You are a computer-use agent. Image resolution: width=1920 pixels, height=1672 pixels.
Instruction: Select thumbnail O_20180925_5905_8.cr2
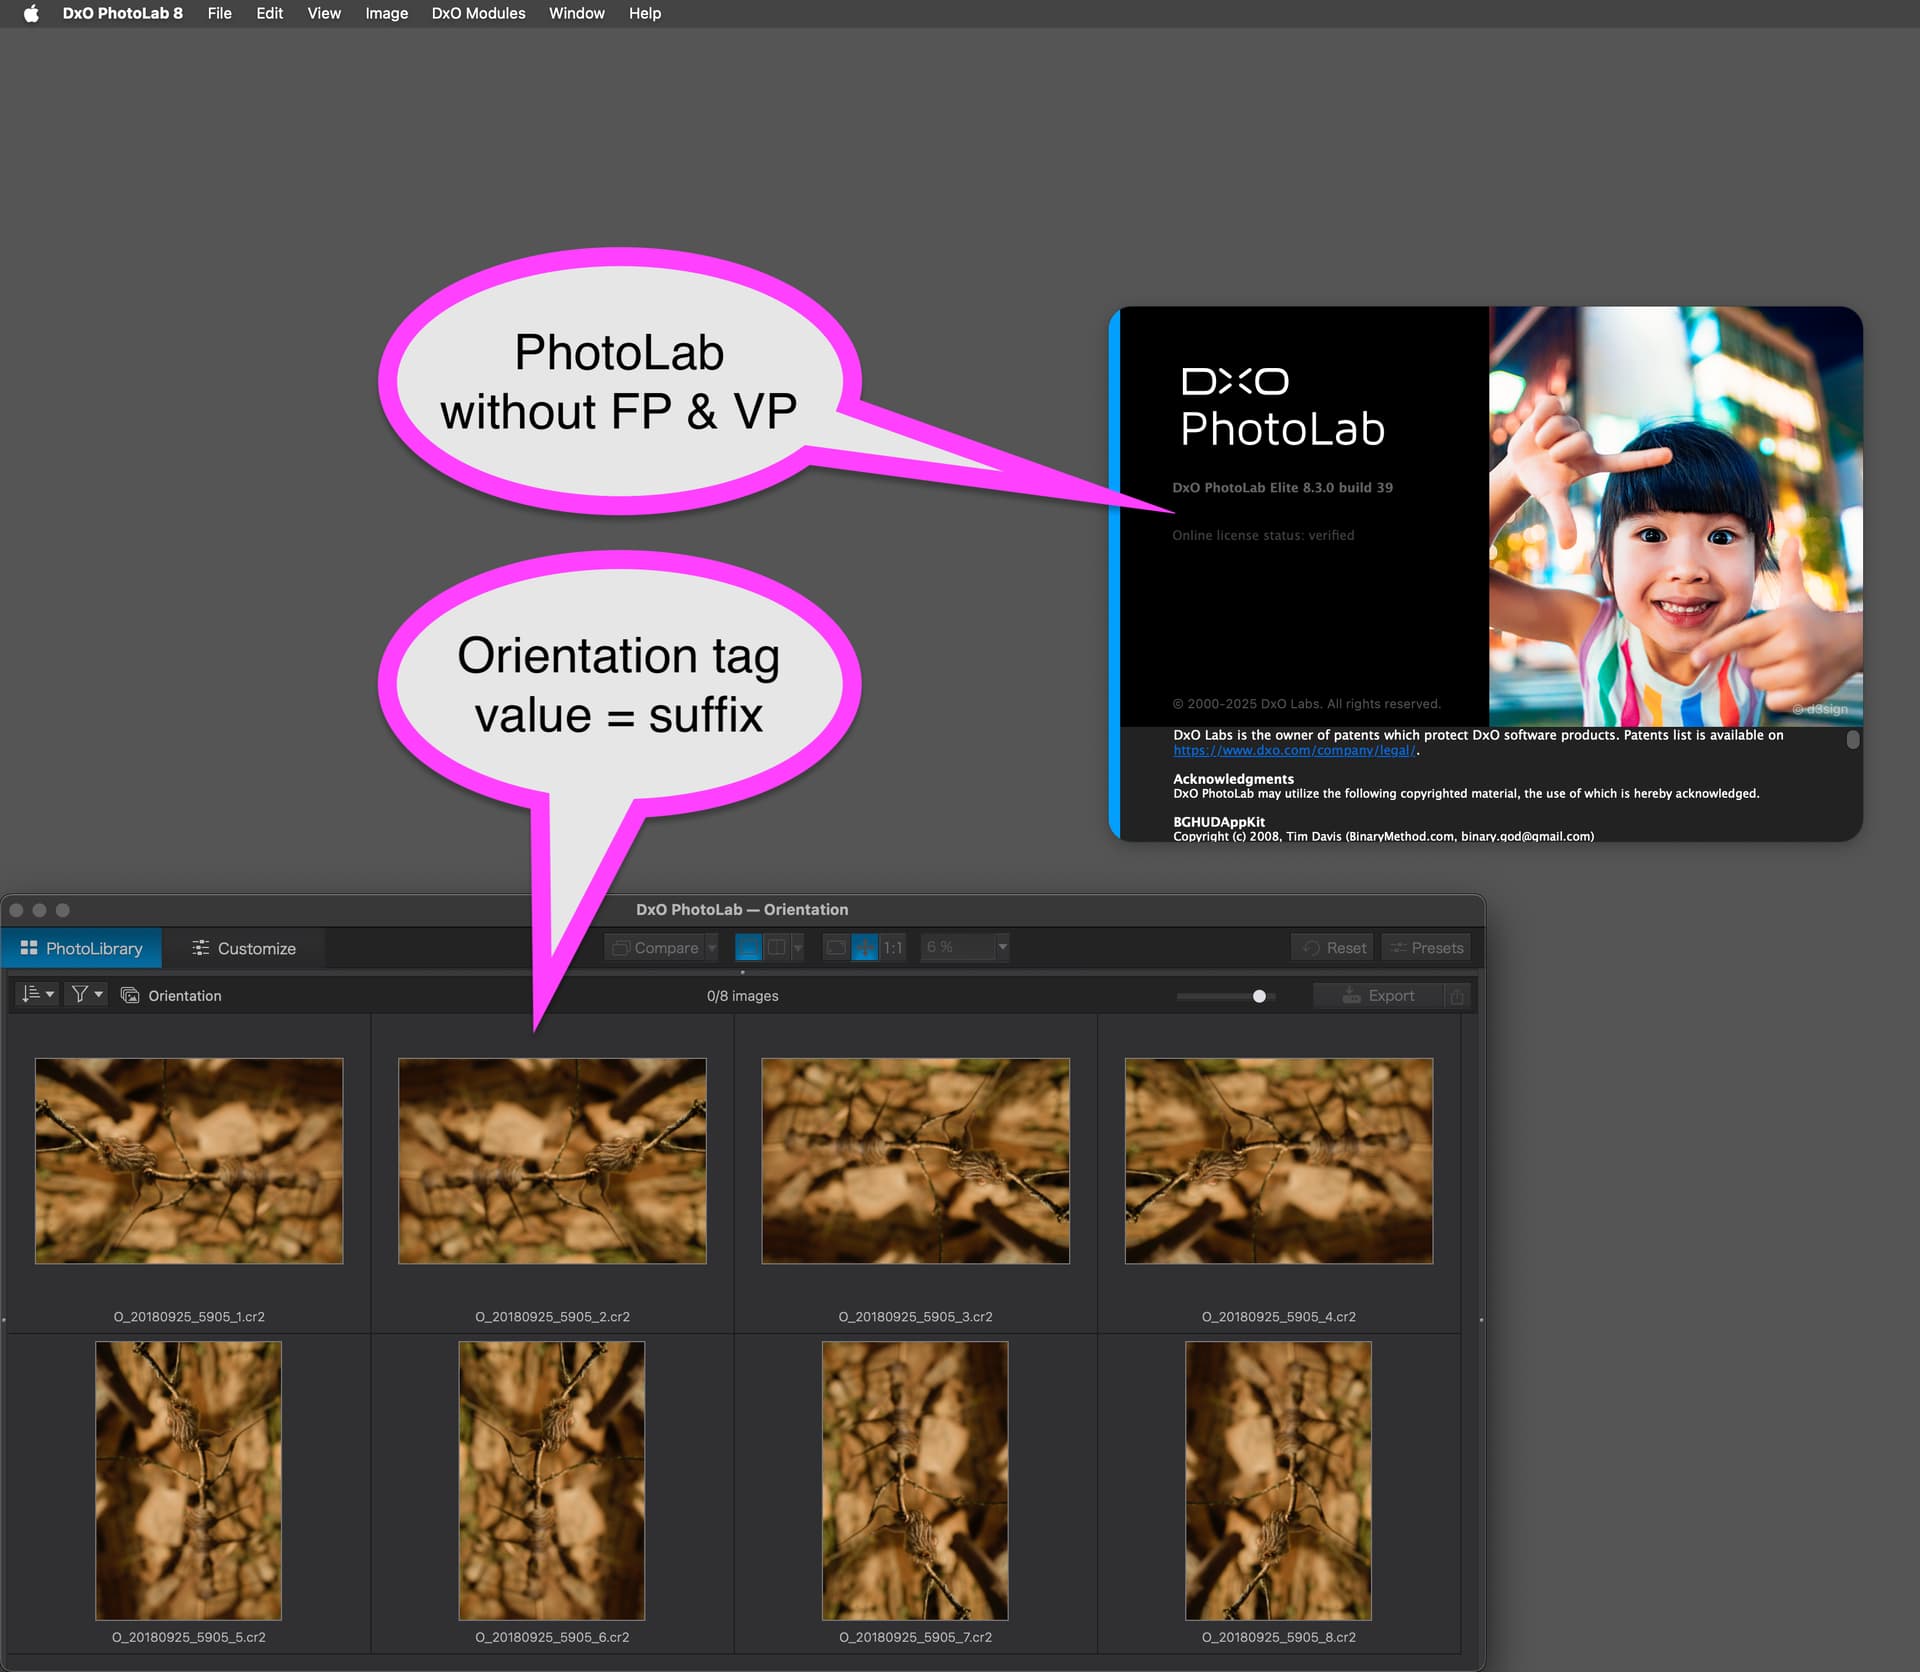pyautogui.click(x=1278, y=1481)
